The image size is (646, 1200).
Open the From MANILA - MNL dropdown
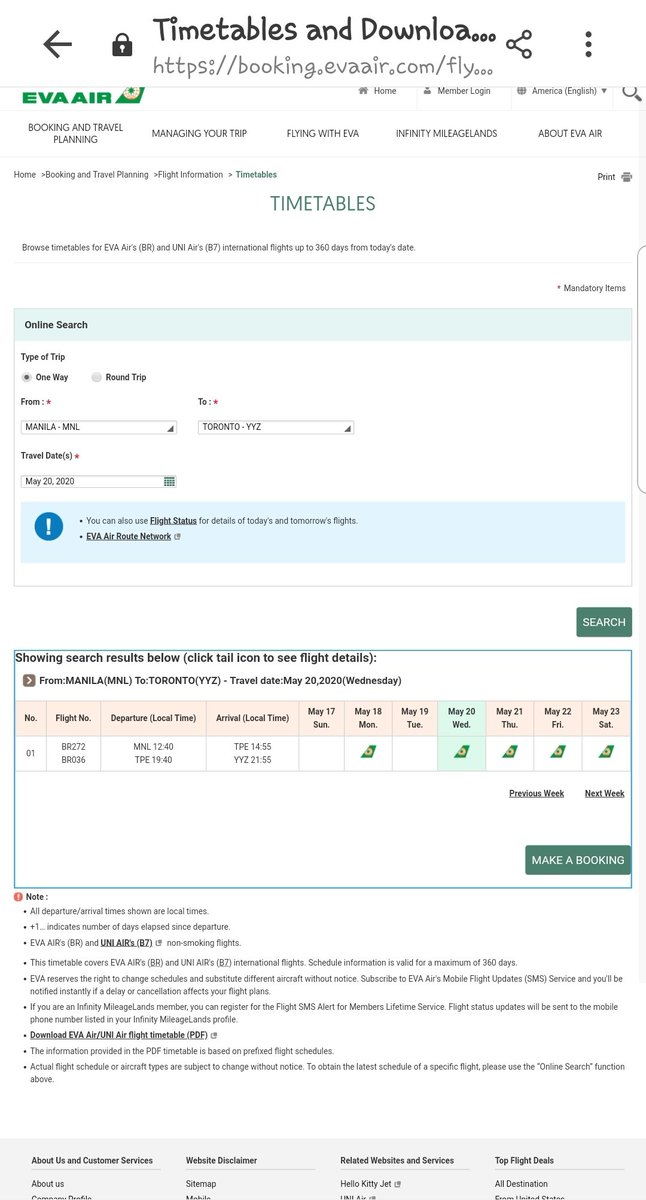pos(99,427)
